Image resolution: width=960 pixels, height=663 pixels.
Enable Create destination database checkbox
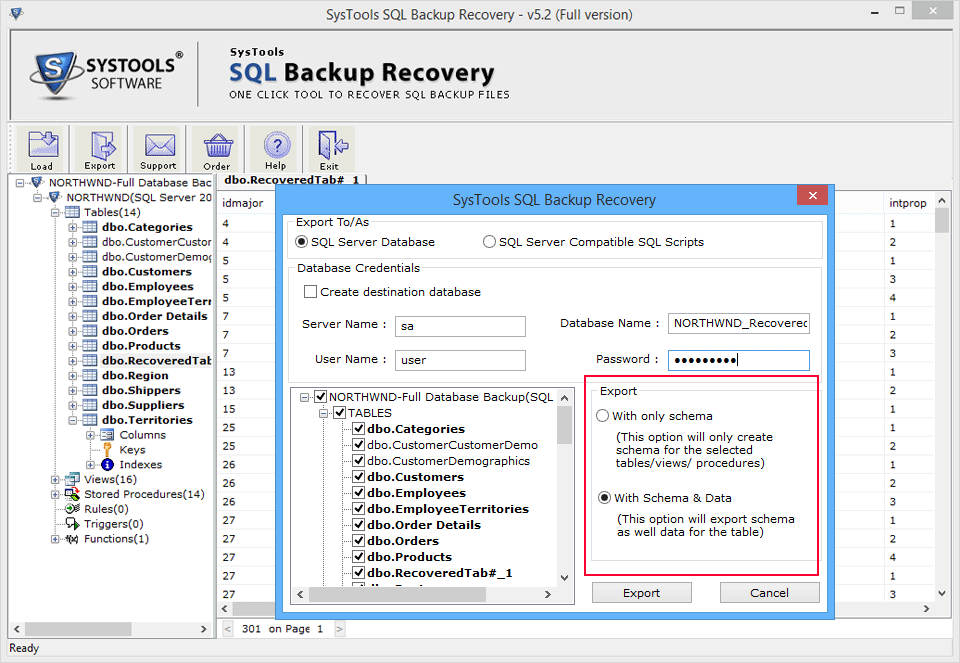[x=310, y=292]
